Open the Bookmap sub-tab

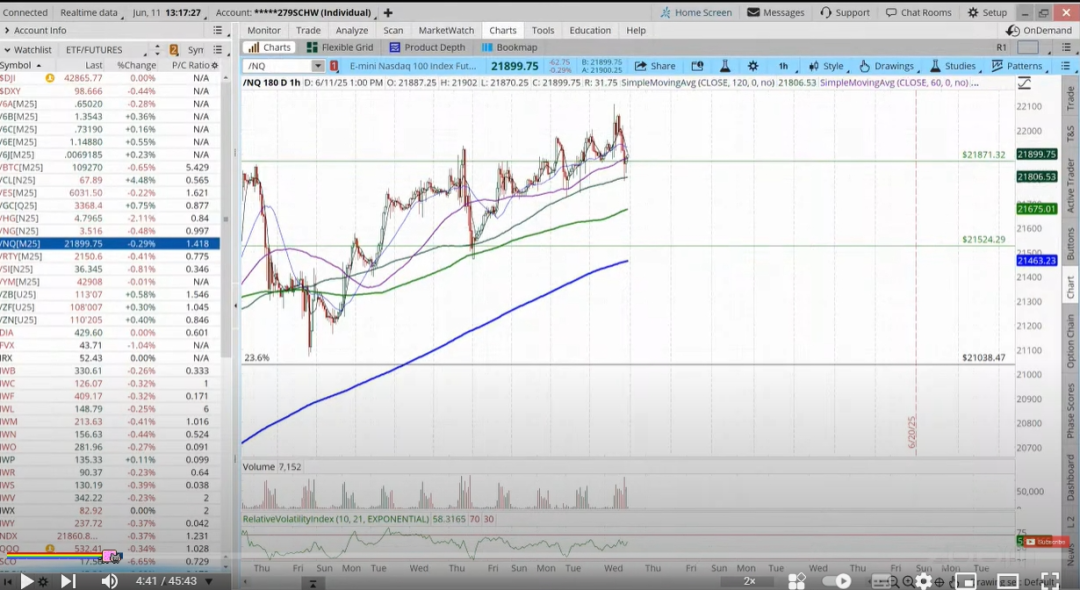(x=510, y=48)
